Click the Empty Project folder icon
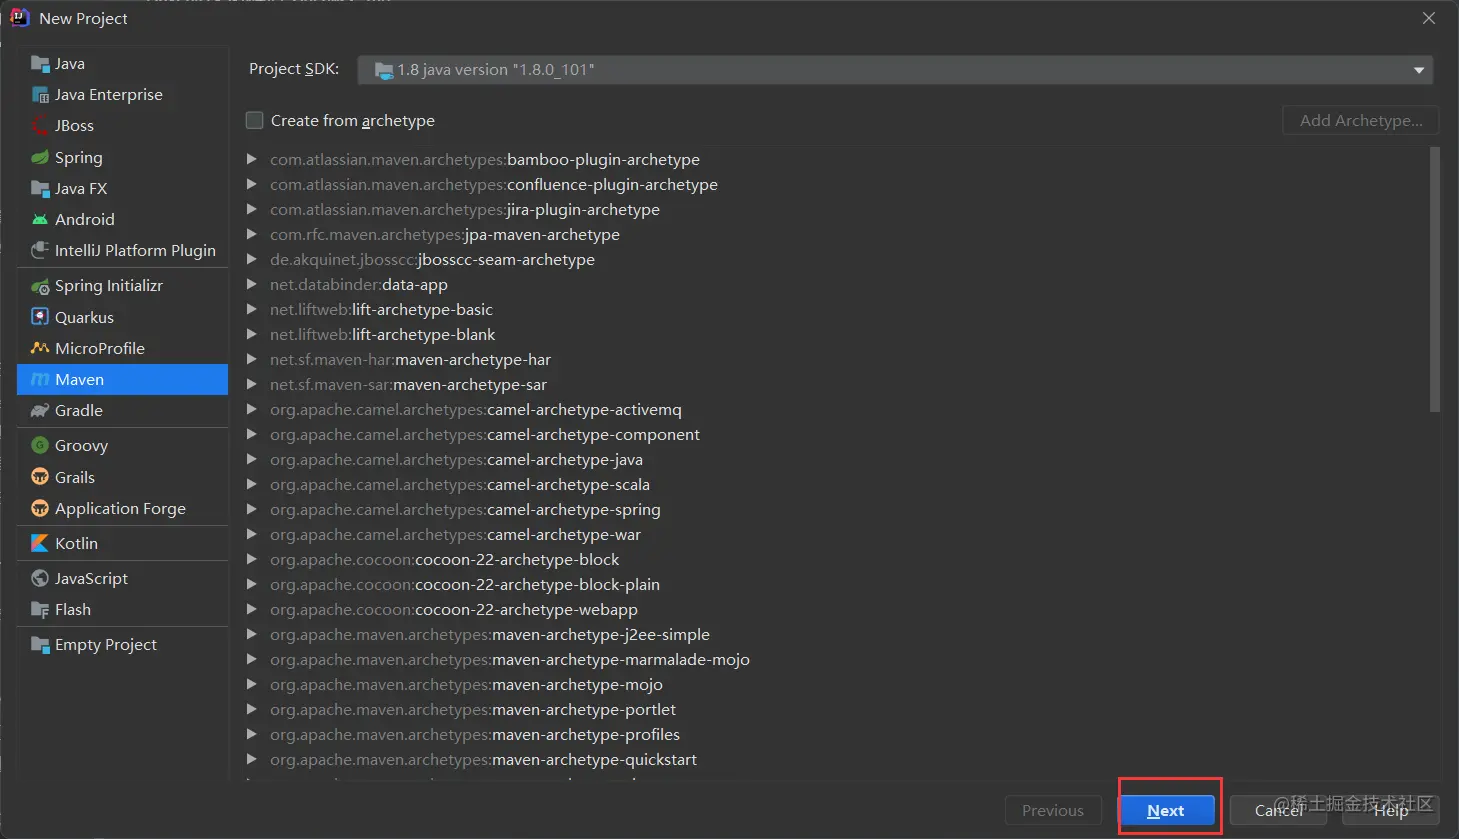Image resolution: width=1459 pixels, height=839 pixels. coord(40,645)
